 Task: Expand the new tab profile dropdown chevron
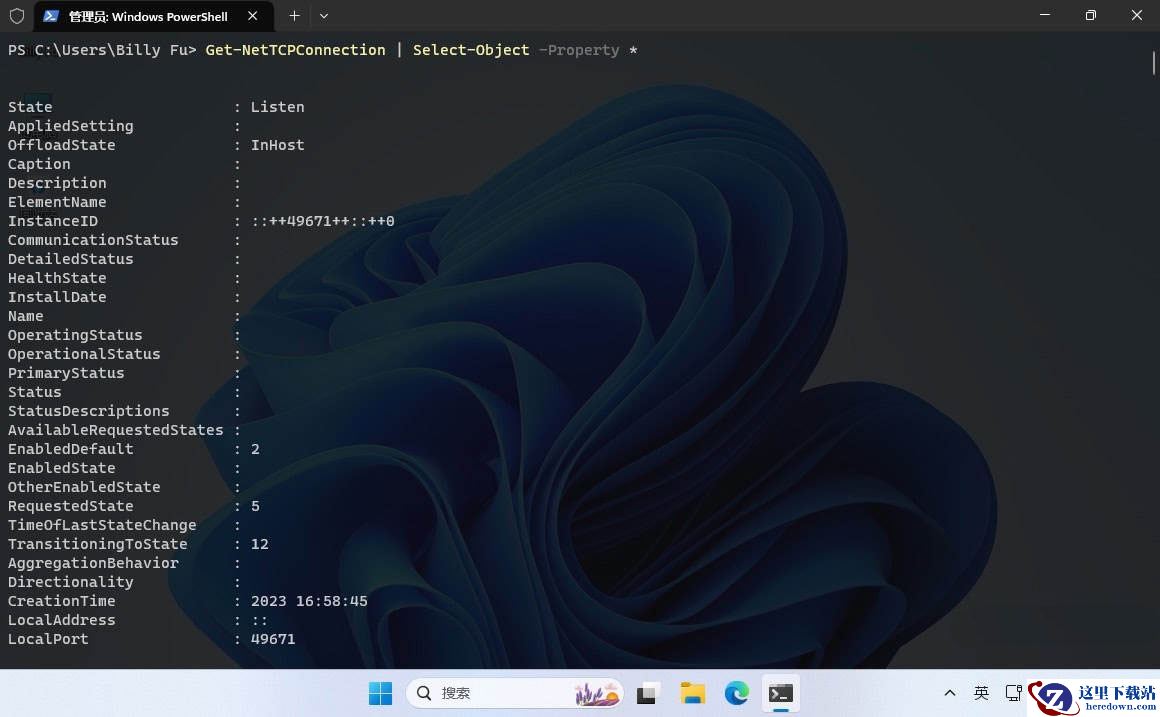[324, 16]
